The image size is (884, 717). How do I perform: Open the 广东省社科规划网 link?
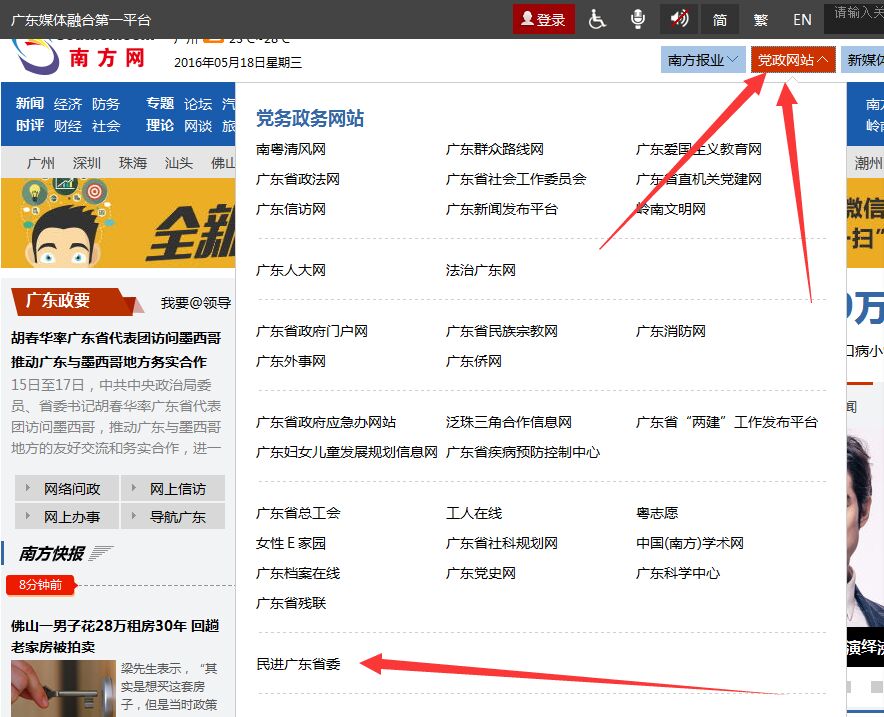pyautogui.click(x=502, y=543)
